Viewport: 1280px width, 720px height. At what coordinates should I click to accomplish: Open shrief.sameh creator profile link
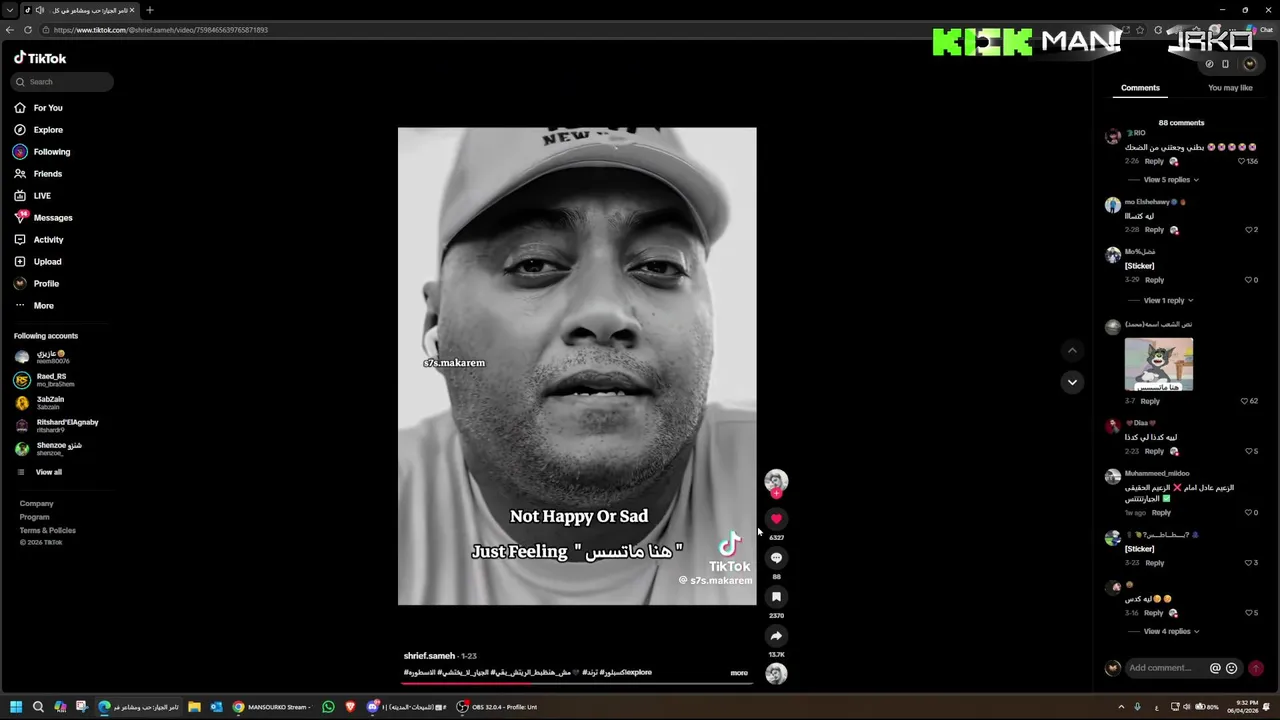(429, 656)
